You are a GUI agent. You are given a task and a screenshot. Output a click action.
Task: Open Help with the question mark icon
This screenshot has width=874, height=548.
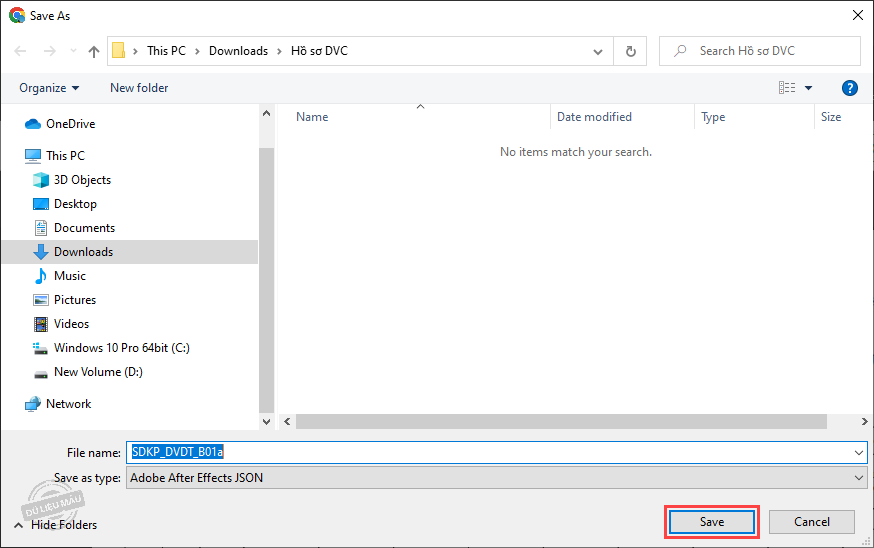(849, 88)
